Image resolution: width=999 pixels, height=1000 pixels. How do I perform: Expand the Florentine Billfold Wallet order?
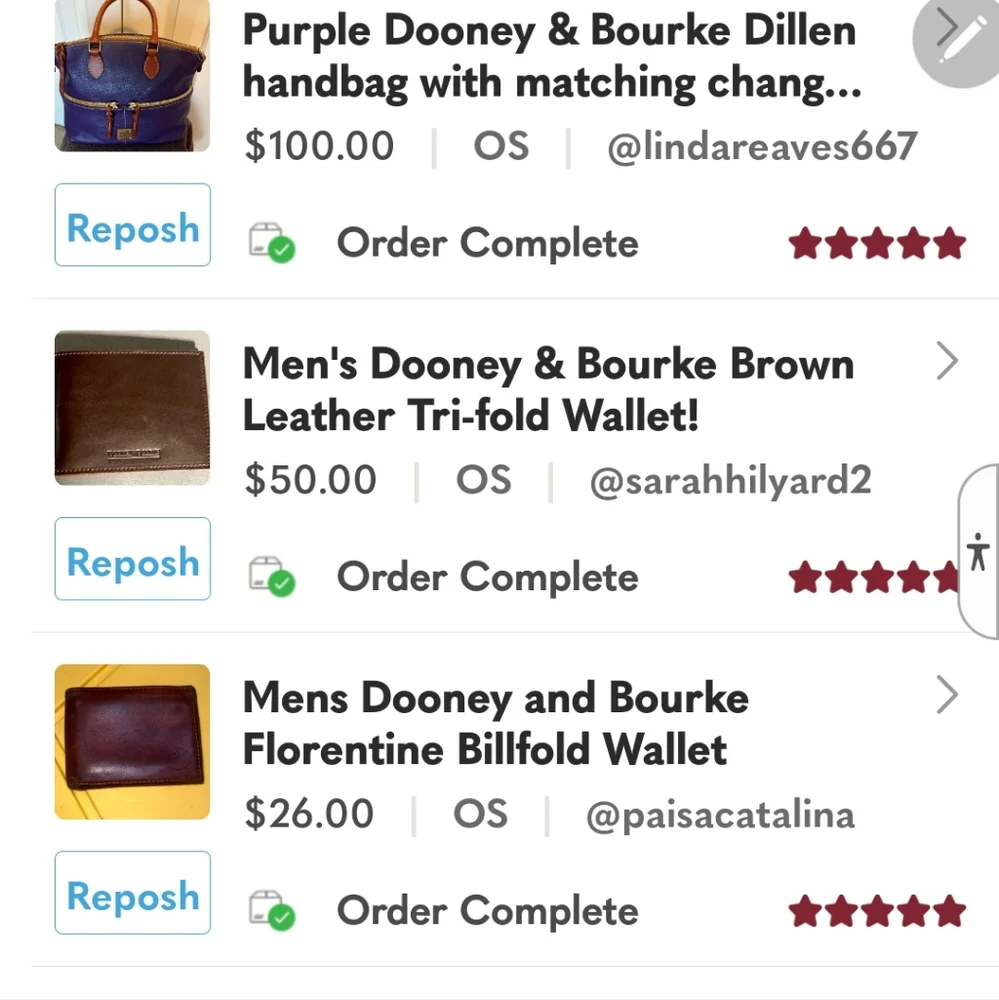coord(946,696)
